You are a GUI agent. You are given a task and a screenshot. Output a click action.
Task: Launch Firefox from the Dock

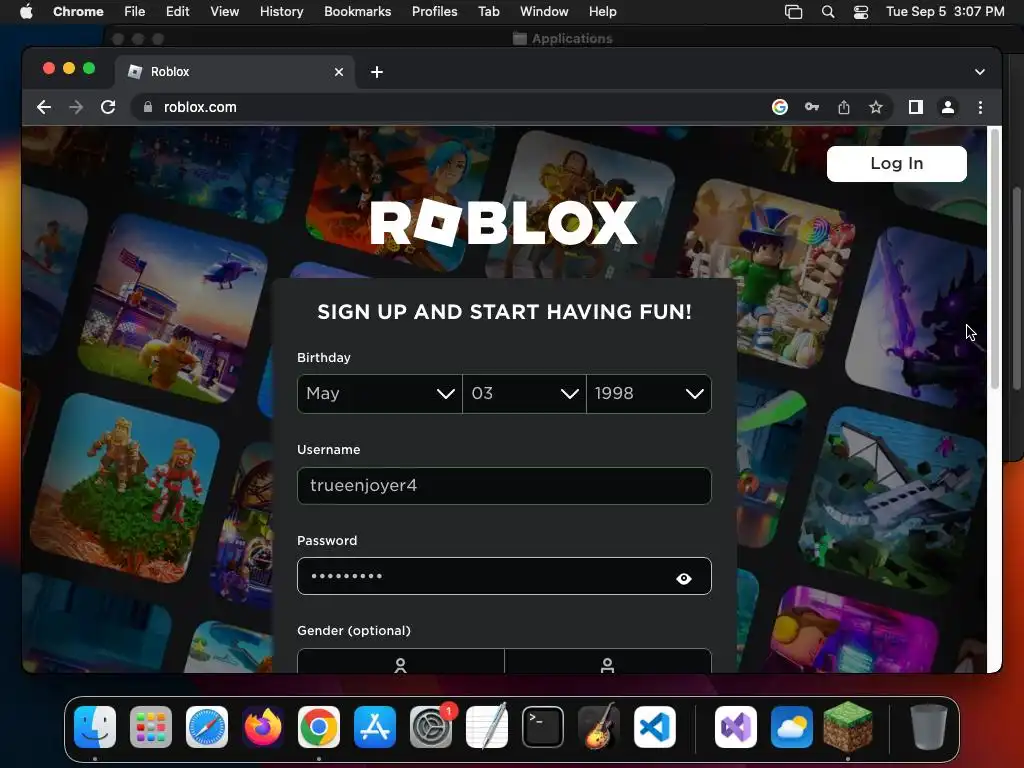point(263,727)
